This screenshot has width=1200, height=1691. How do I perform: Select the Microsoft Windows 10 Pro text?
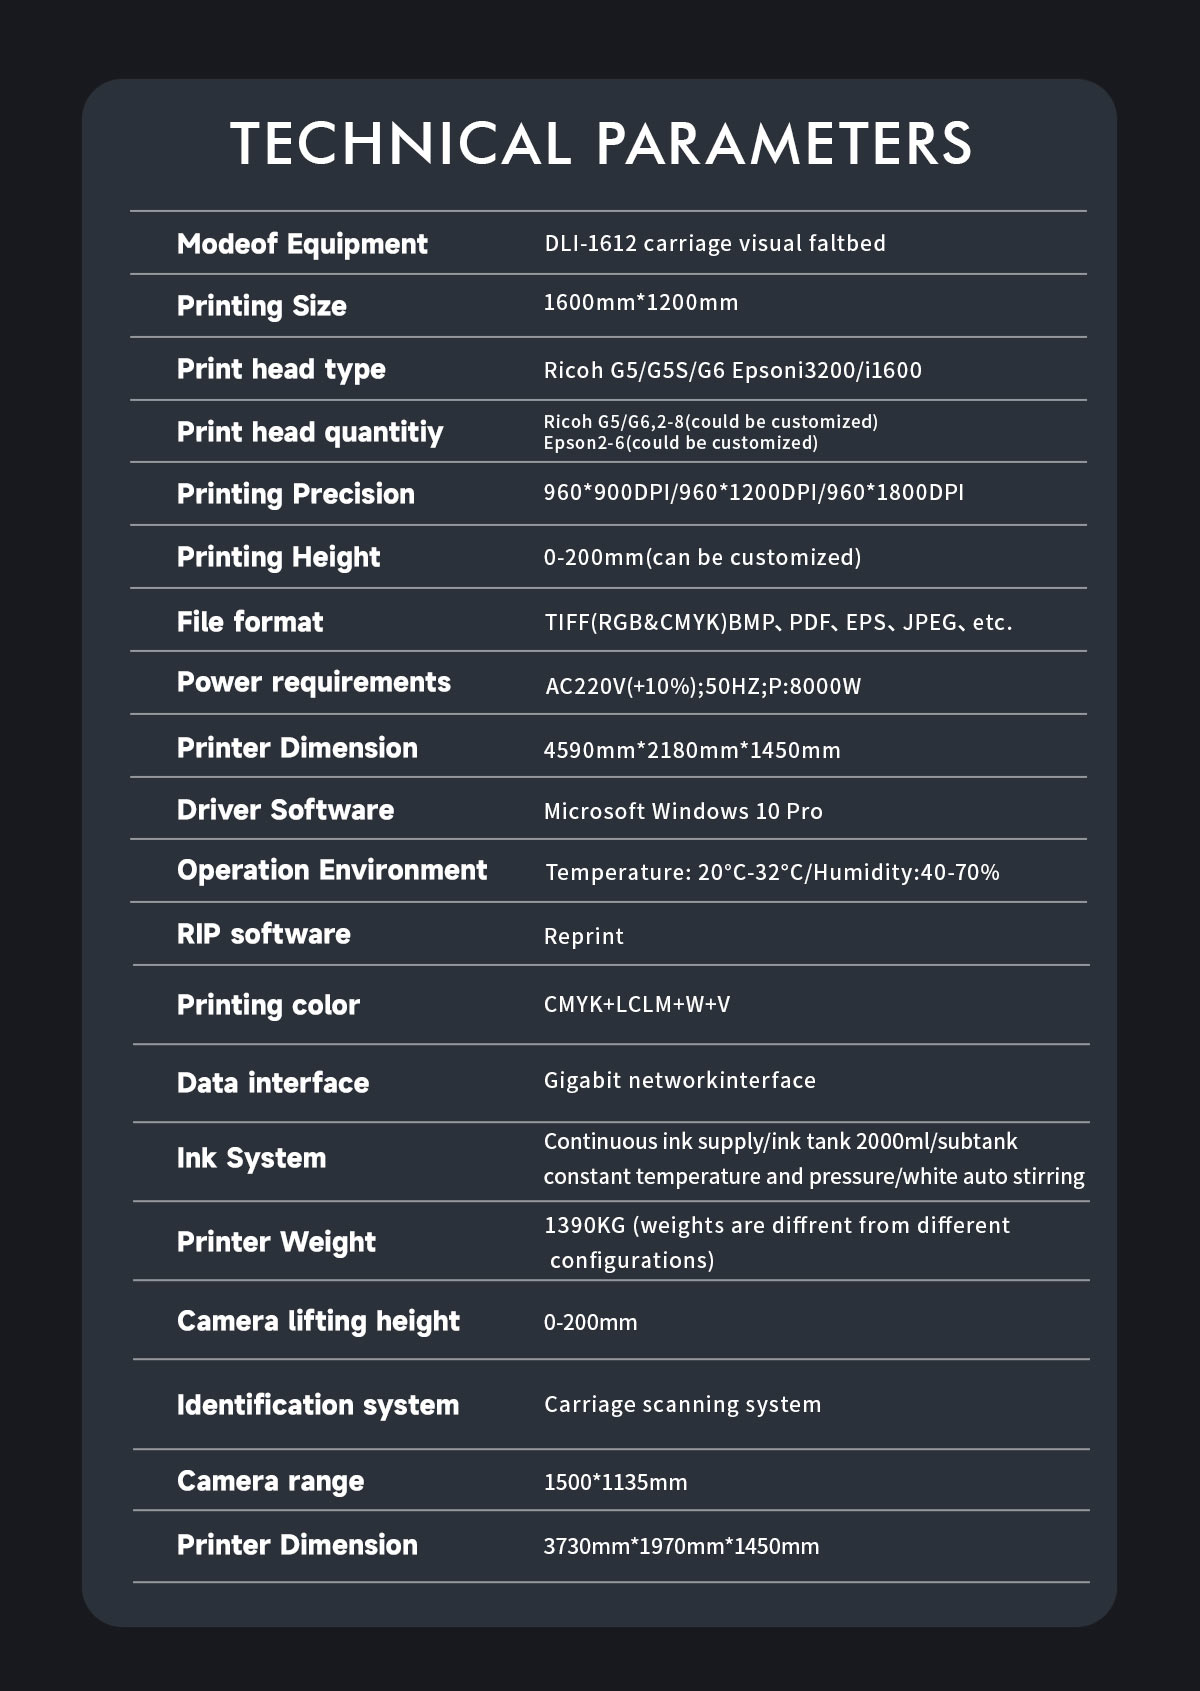tap(683, 811)
